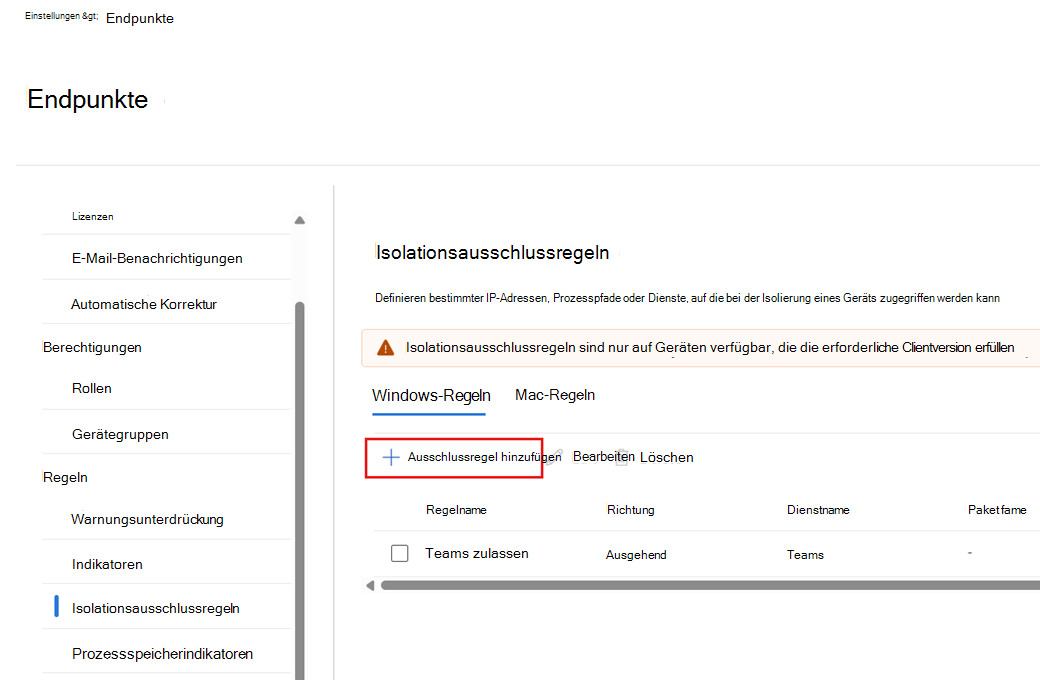Select Indikatoren under Regeln
This screenshot has width=1040, height=680.
tap(107, 564)
